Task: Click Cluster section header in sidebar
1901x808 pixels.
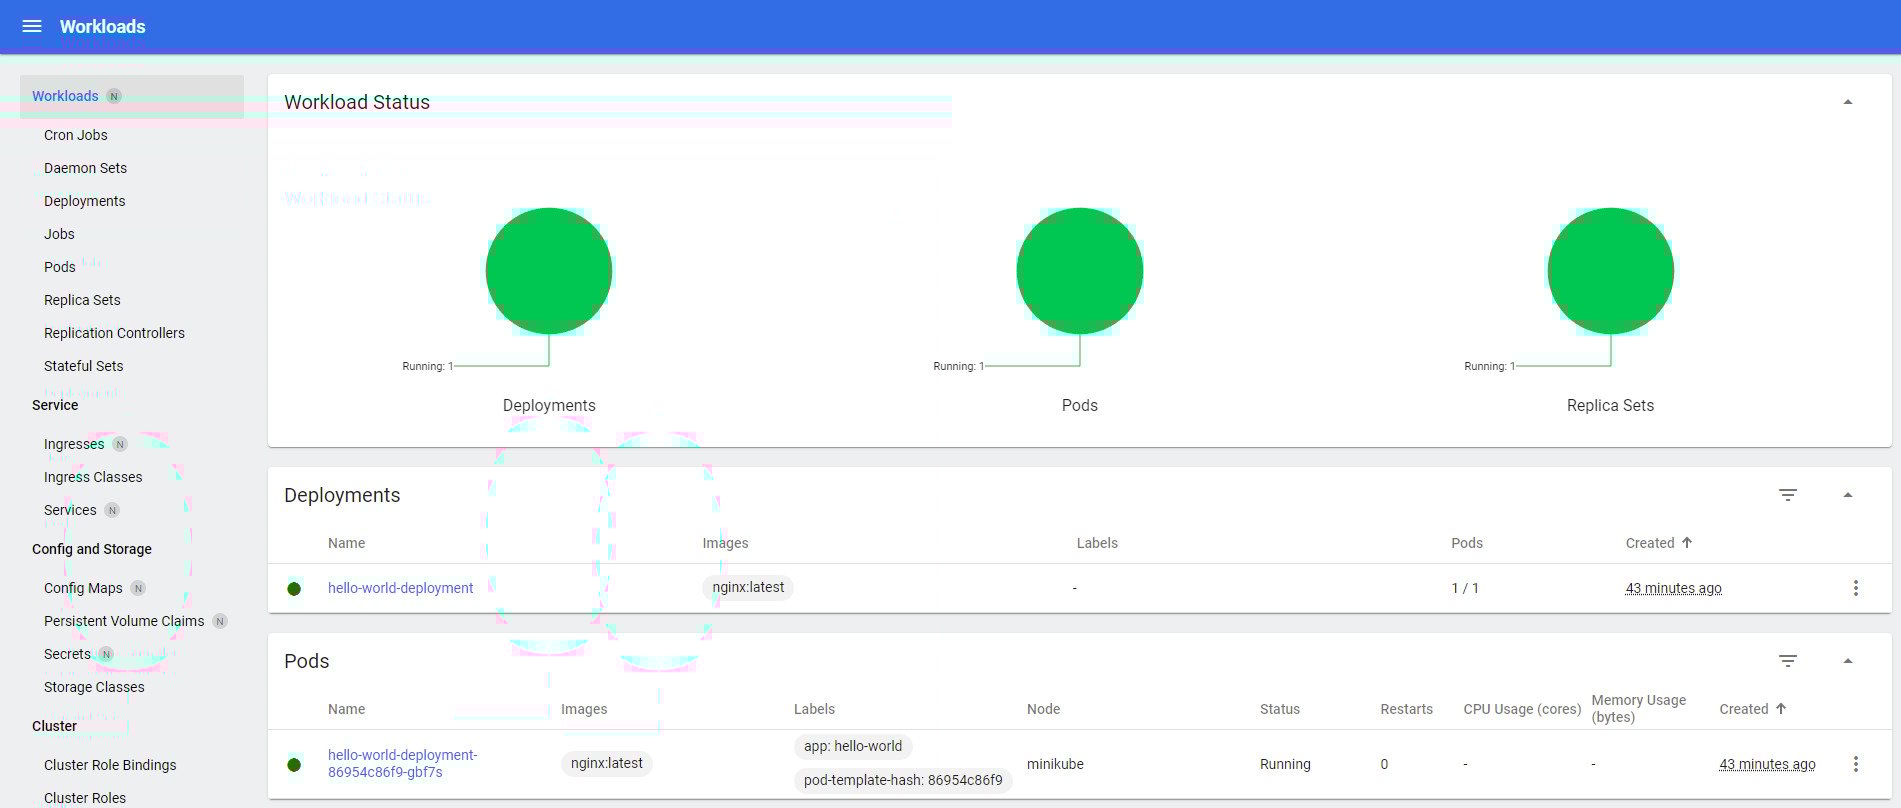Action: 54,726
